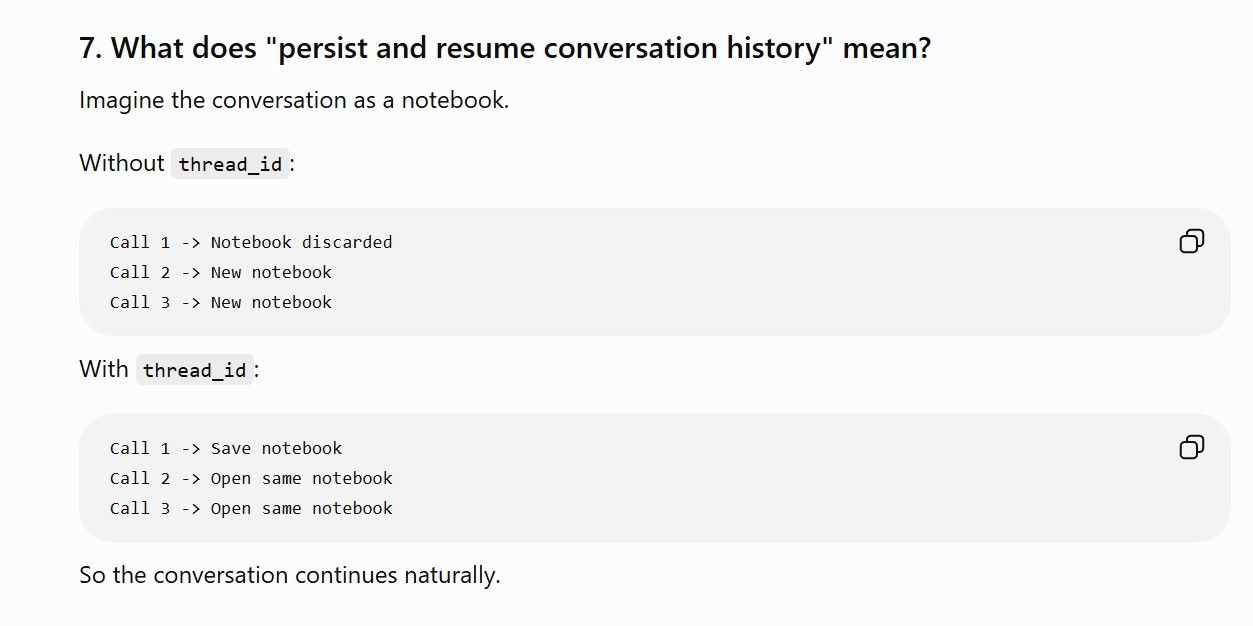Select the thread_id code tag after "With"

195,370
